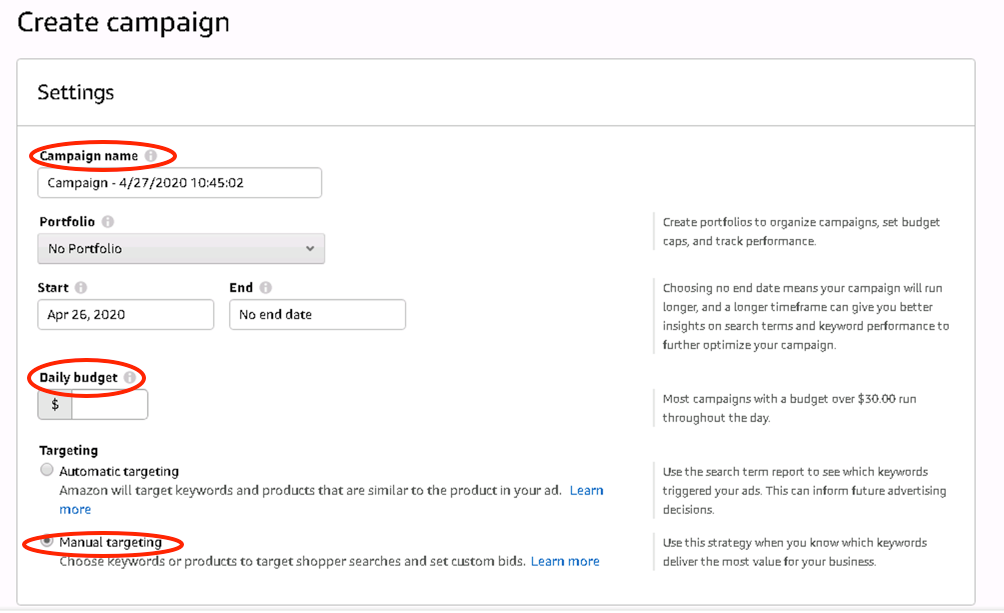Click 'Choose keywords or products to target' description
The image size is (1004, 613).
(293, 562)
